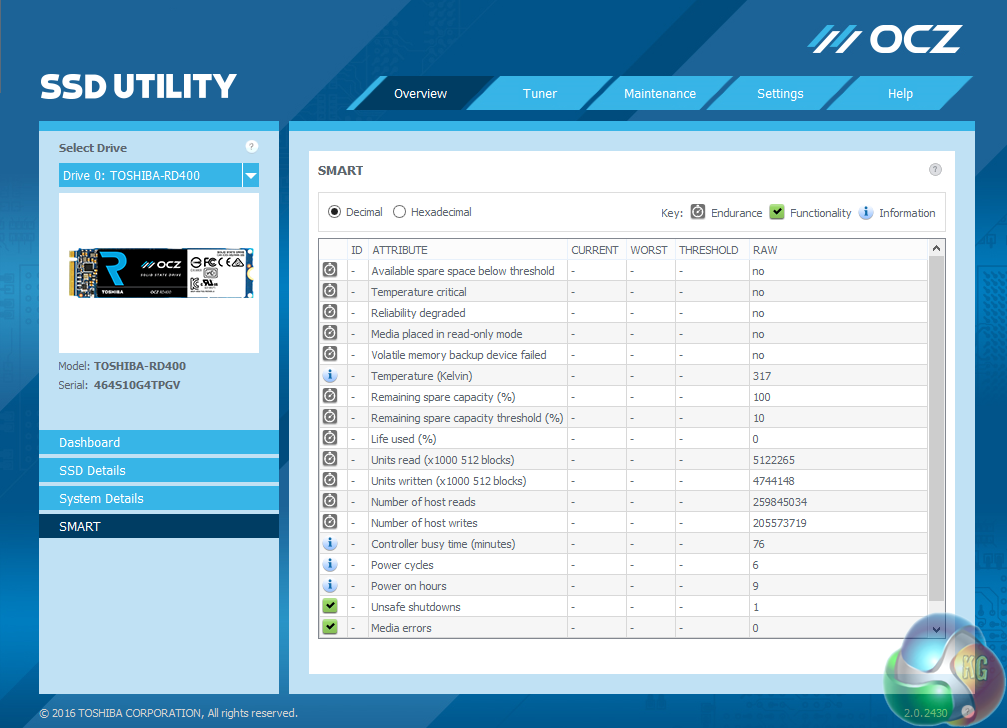Open System Details in sidebar
Screen dimensions: 1007x728
click(159, 499)
